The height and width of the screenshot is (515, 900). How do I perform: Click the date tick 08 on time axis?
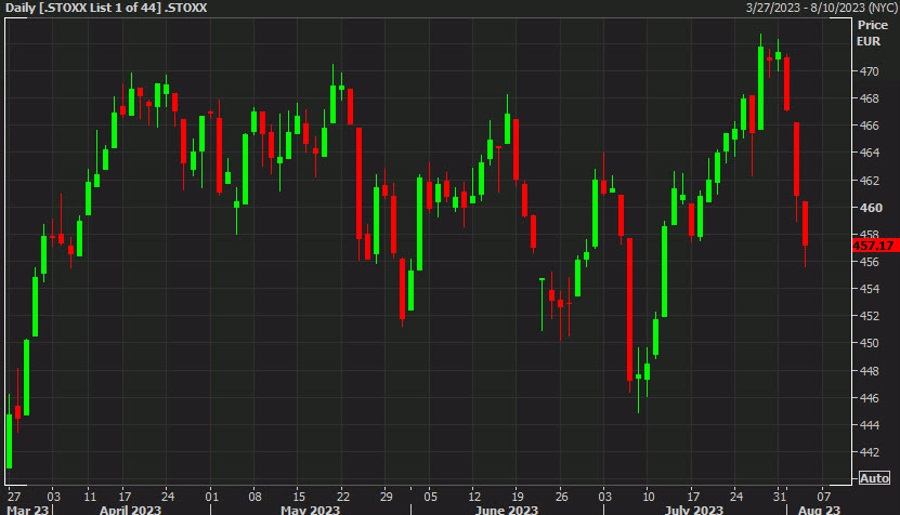coord(255,497)
